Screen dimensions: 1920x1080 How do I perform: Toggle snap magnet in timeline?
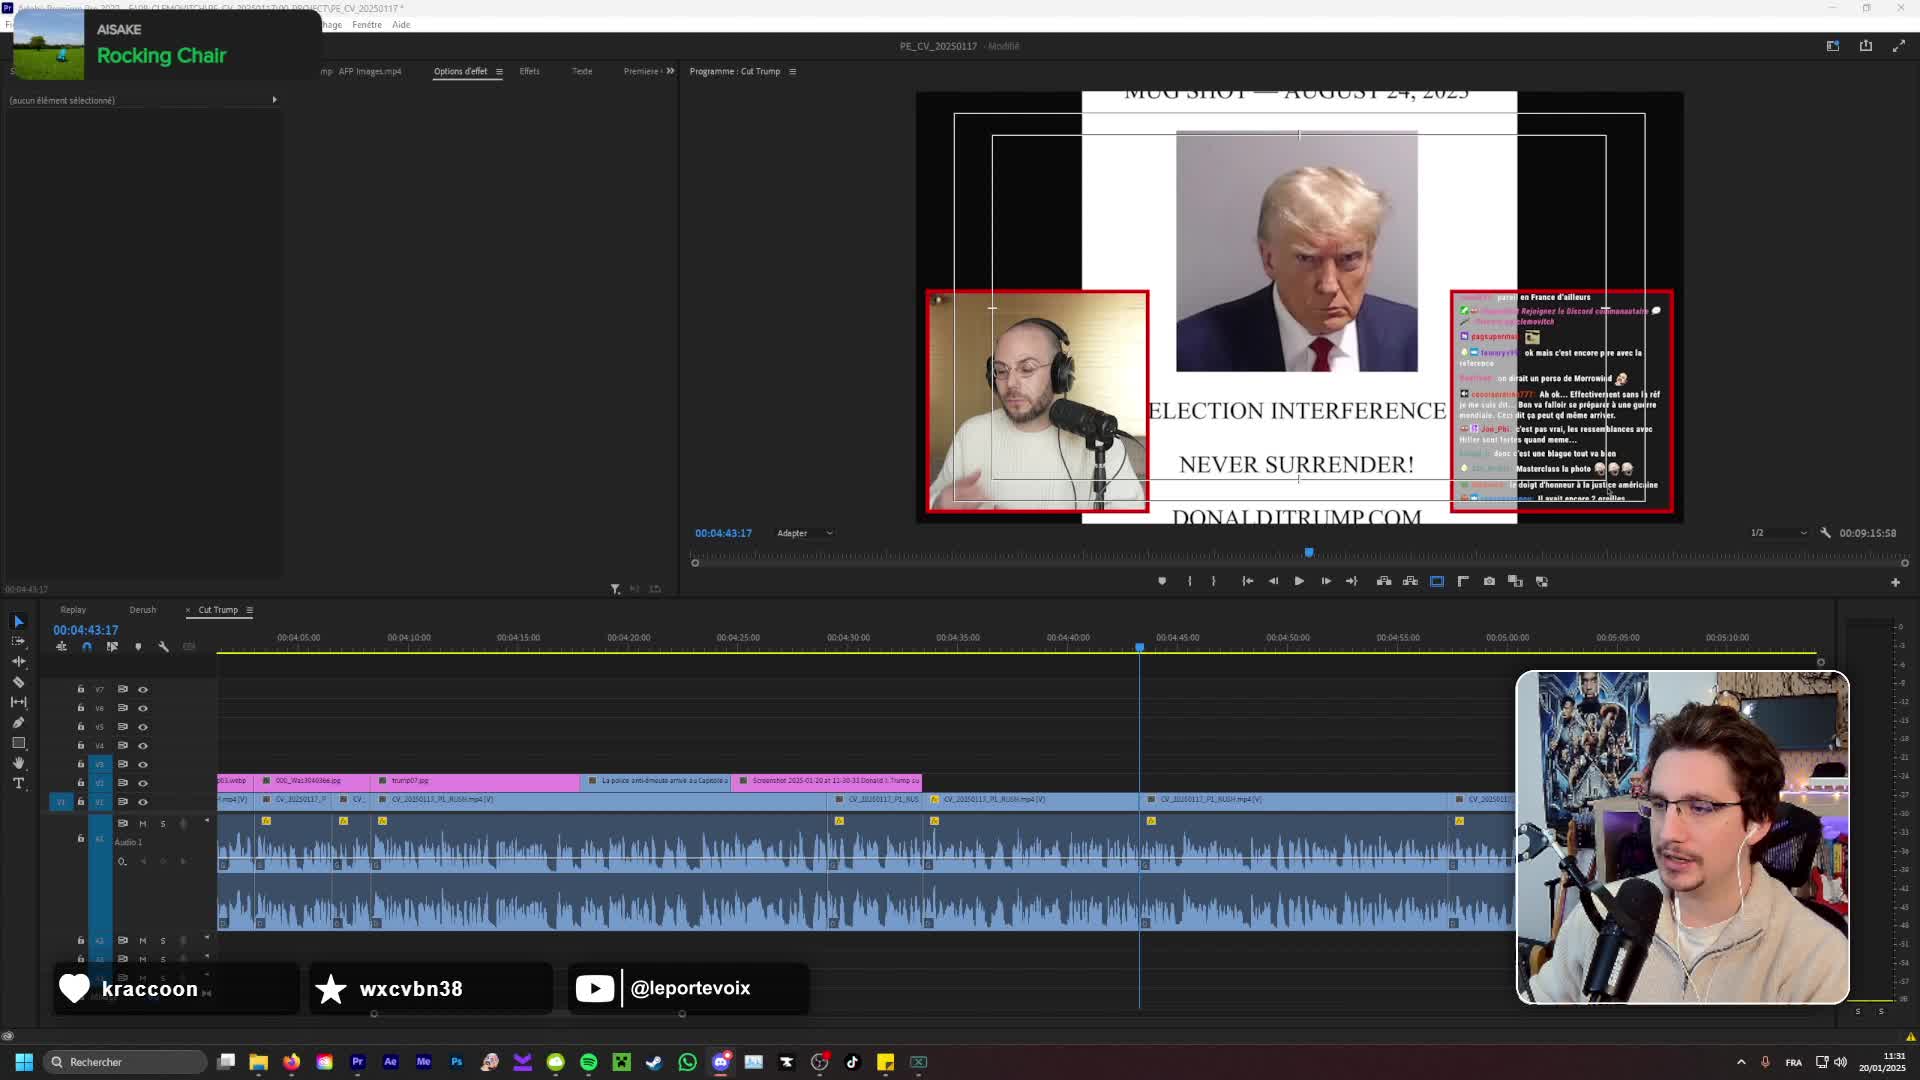click(87, 647)
